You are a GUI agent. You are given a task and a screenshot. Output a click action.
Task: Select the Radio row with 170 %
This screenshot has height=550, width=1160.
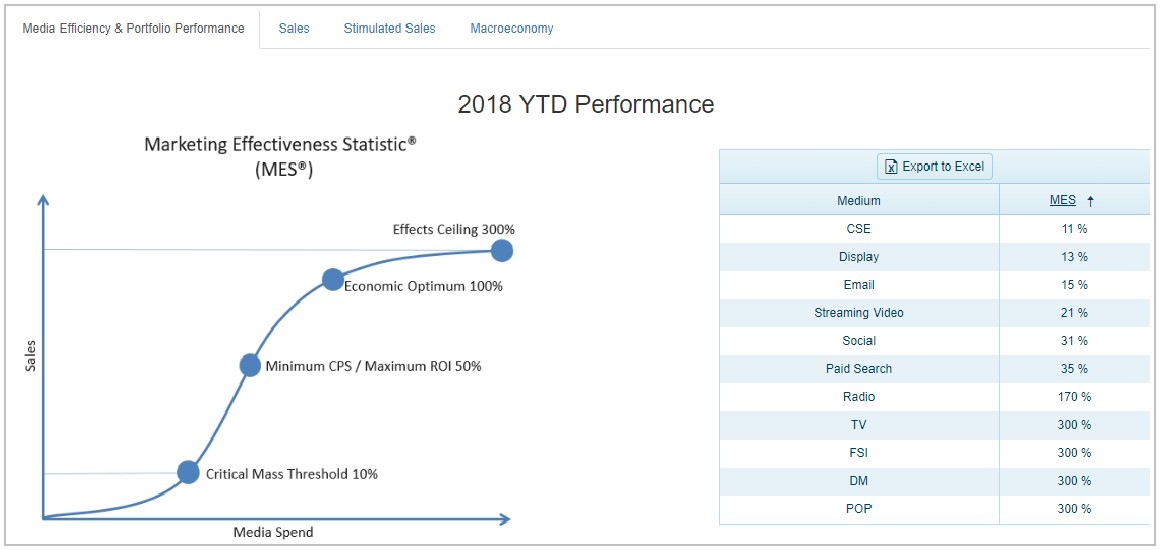click(x=935, y=397)
